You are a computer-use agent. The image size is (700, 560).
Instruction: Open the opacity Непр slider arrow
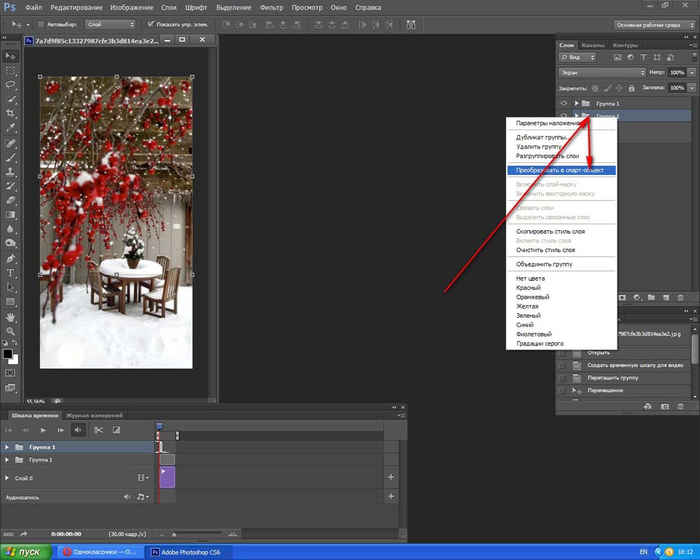pos(692,72)
